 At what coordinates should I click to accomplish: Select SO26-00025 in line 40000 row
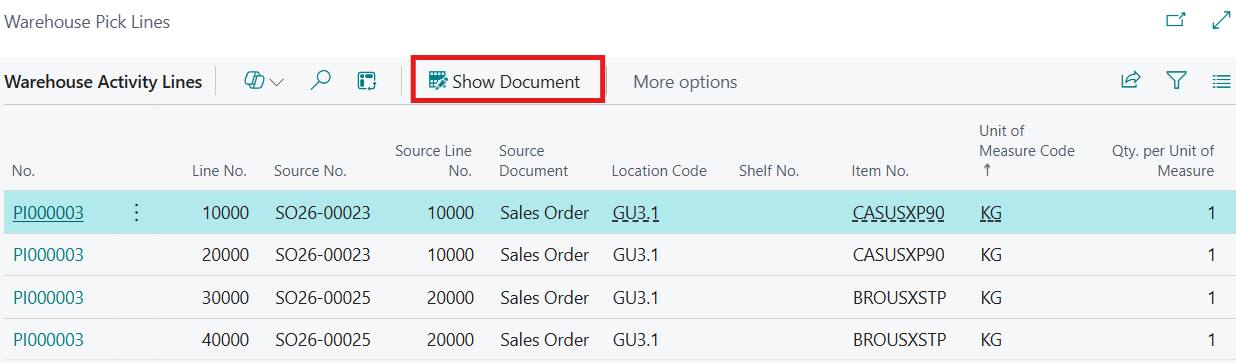[322, 340]
